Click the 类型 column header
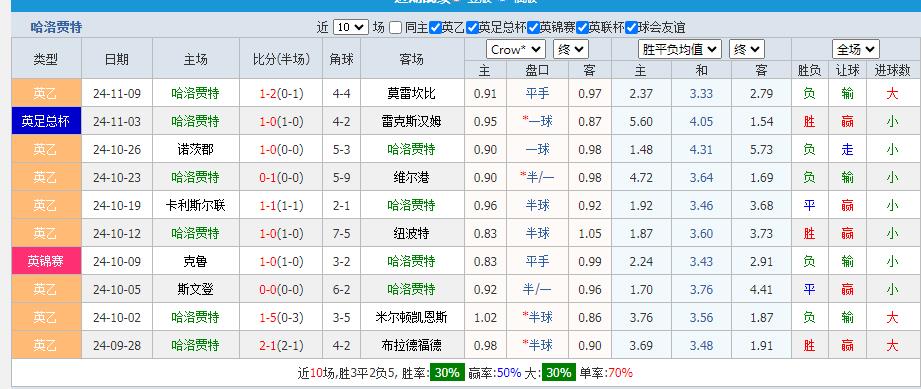Viewport: 921px width, 389px height. point(46,59)
